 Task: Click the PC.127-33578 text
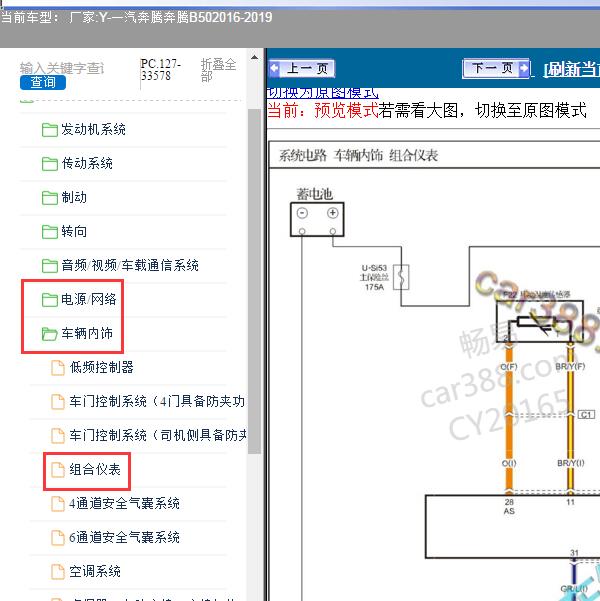pos(161,70)
